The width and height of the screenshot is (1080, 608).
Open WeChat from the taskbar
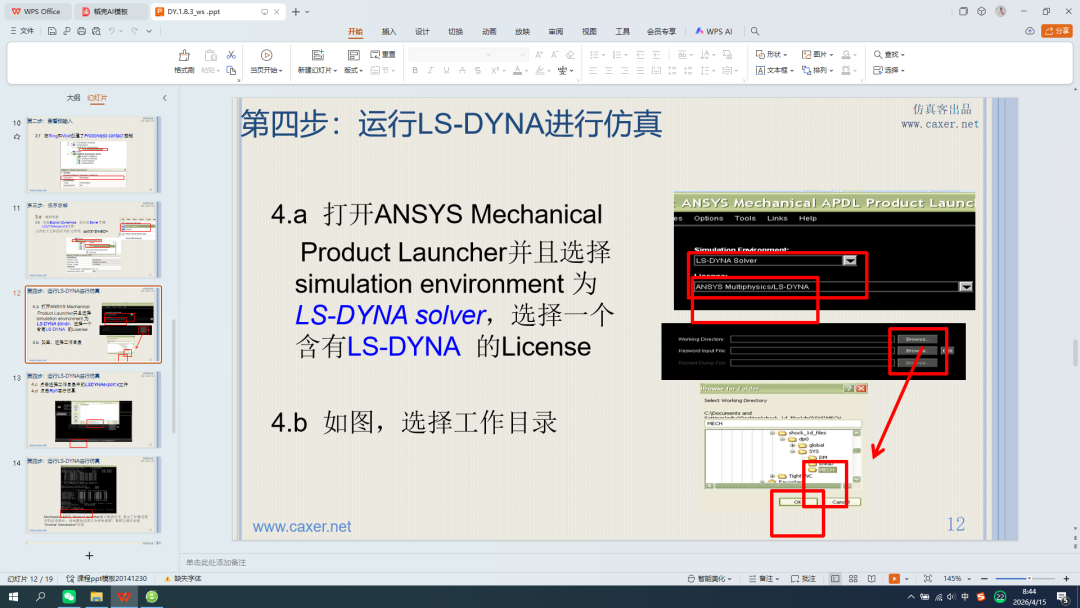(x=69, y=597)
